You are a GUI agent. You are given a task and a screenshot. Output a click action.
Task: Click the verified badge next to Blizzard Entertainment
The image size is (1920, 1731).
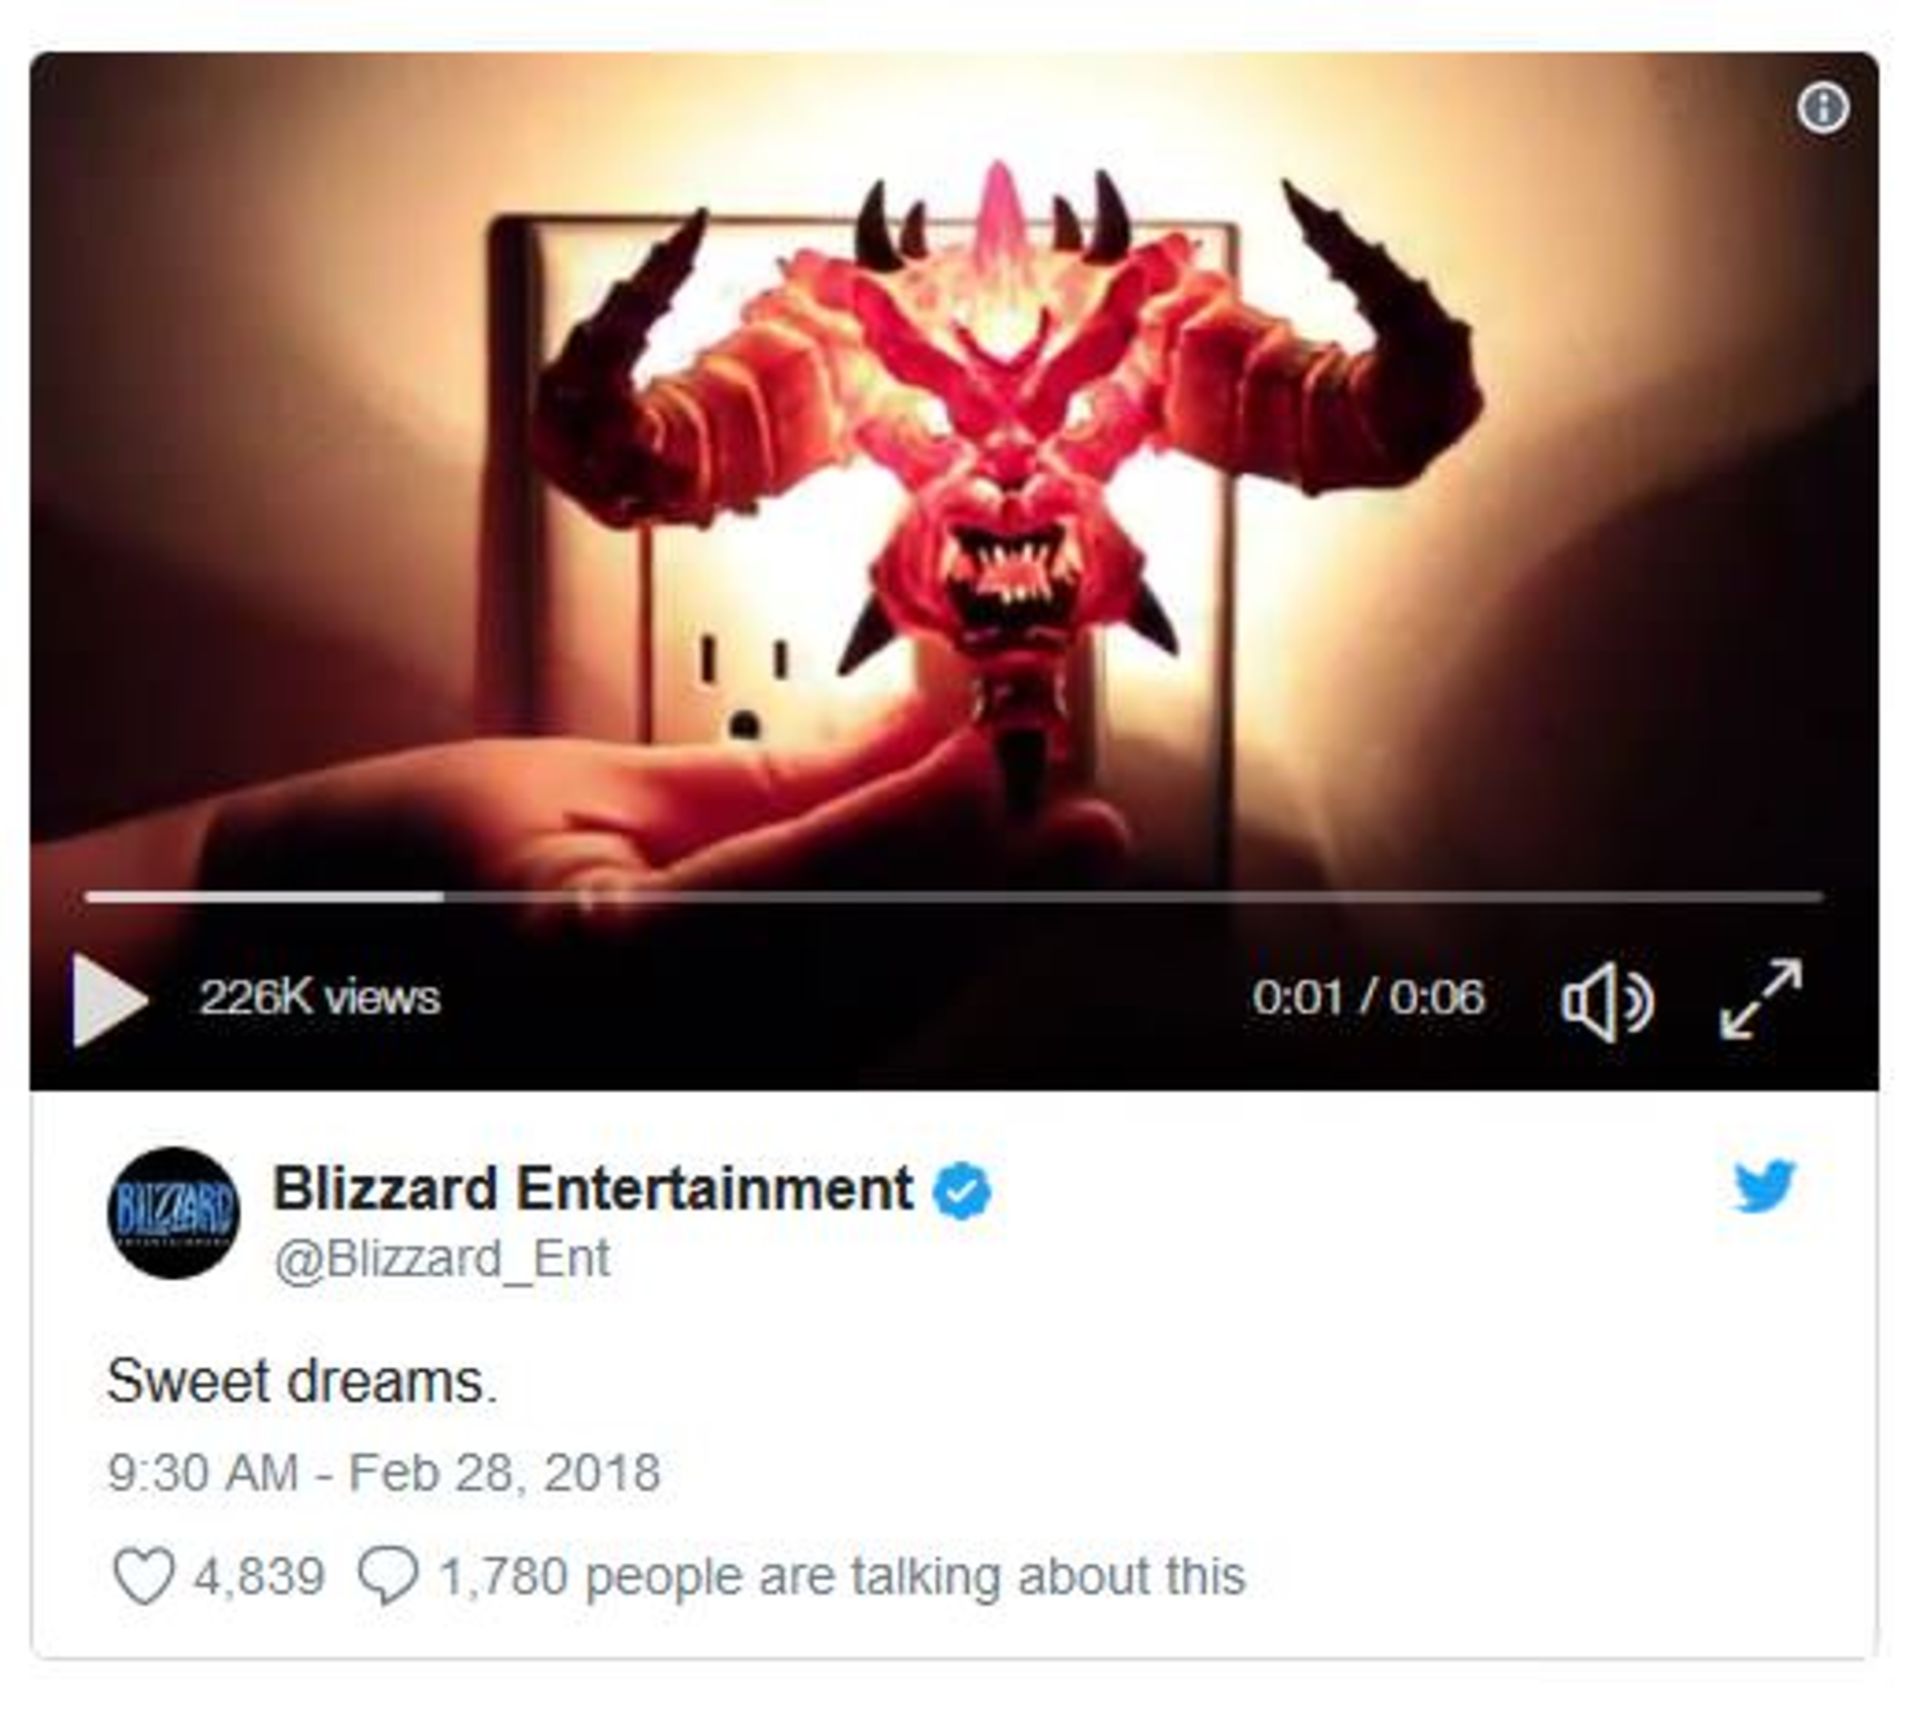pyautogui.click(x=962, y=1190)
